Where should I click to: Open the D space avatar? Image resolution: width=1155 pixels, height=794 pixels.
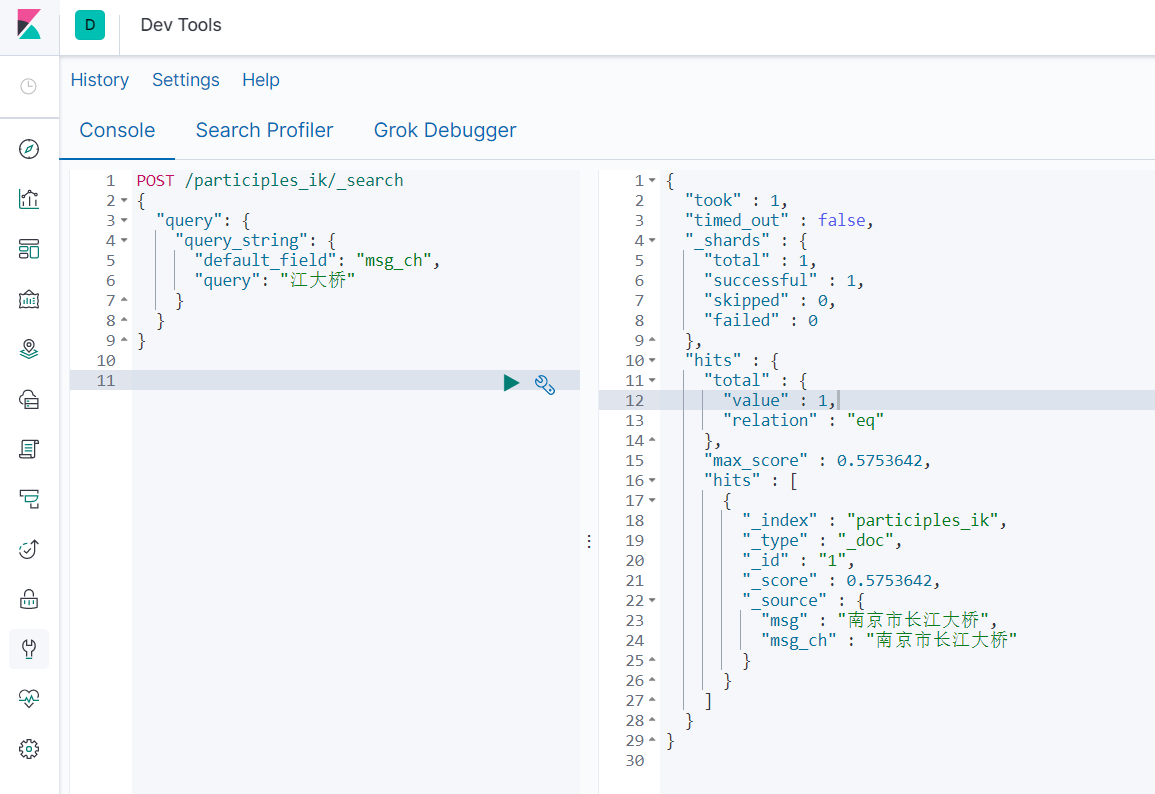coord(90,25)
